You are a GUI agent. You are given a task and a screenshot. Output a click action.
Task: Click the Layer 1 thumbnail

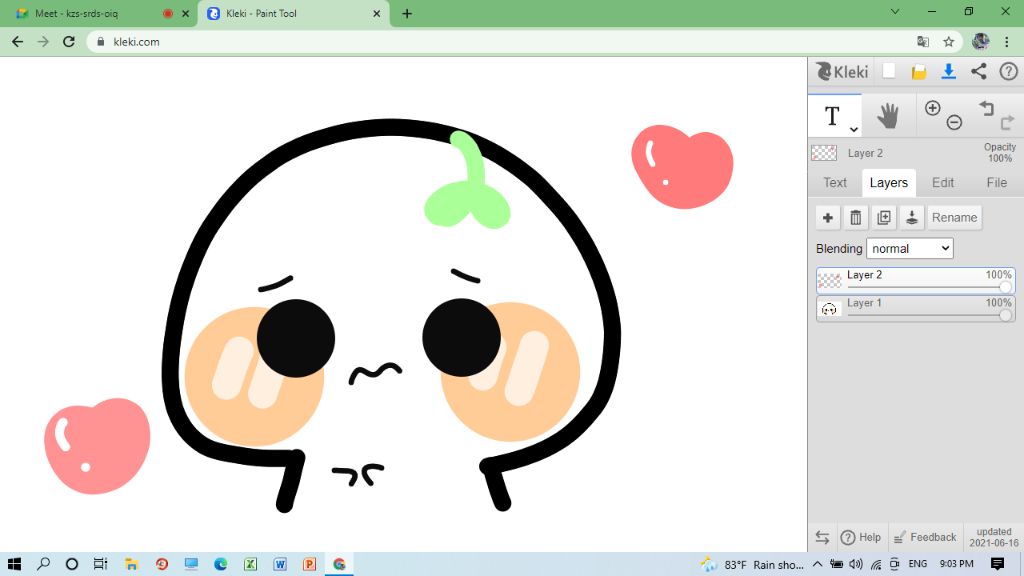coord(829,309)
